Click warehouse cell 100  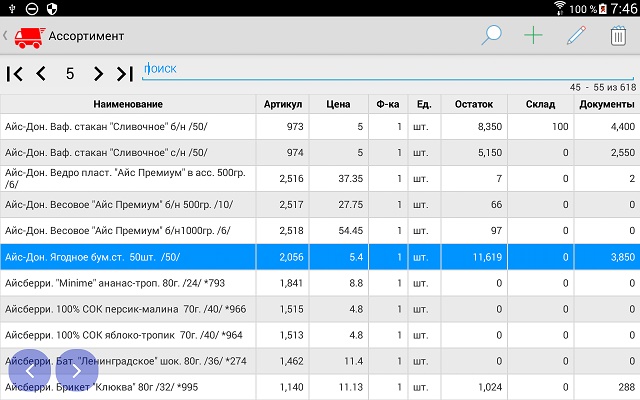tap(540, 127)
